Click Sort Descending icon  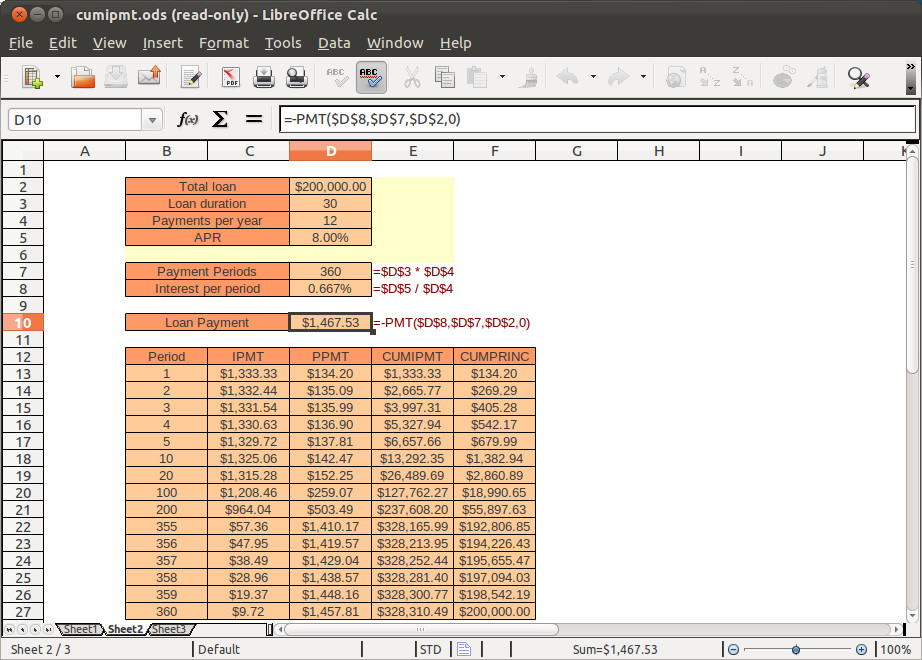tap(742, 77)
